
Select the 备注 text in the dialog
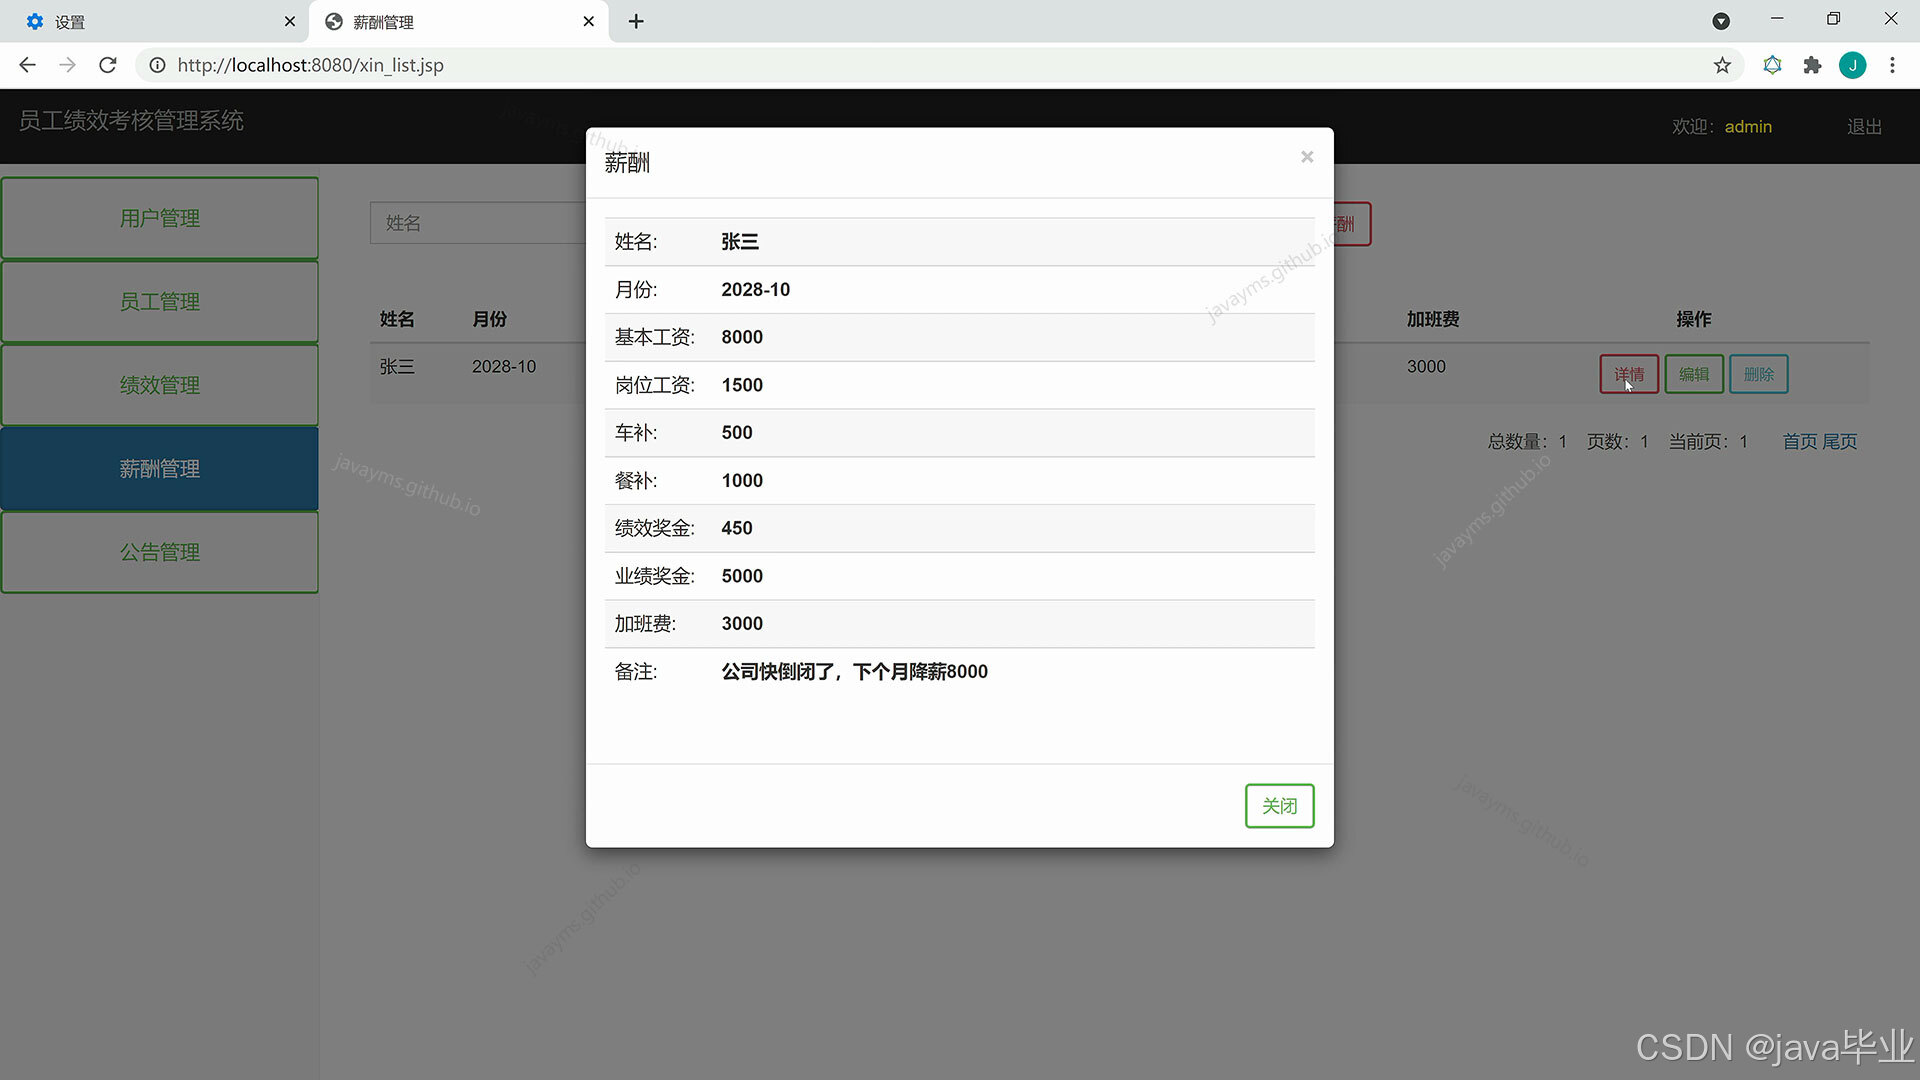854,672
